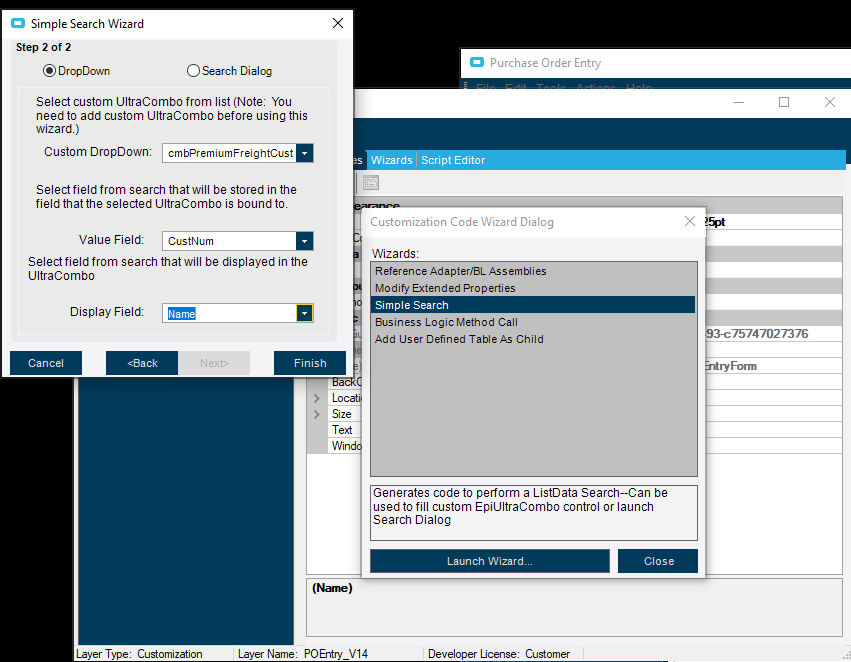This screenshot has height=662, width=851.
Task: Click Close in Code Wizard Dialog
Action: click(x=658, y=561)
